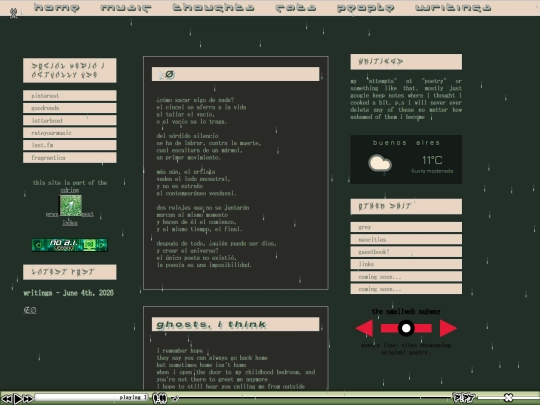The image size is (540, 405).
Task: Click the icon left of volume slider
Action: coord(464,398)
